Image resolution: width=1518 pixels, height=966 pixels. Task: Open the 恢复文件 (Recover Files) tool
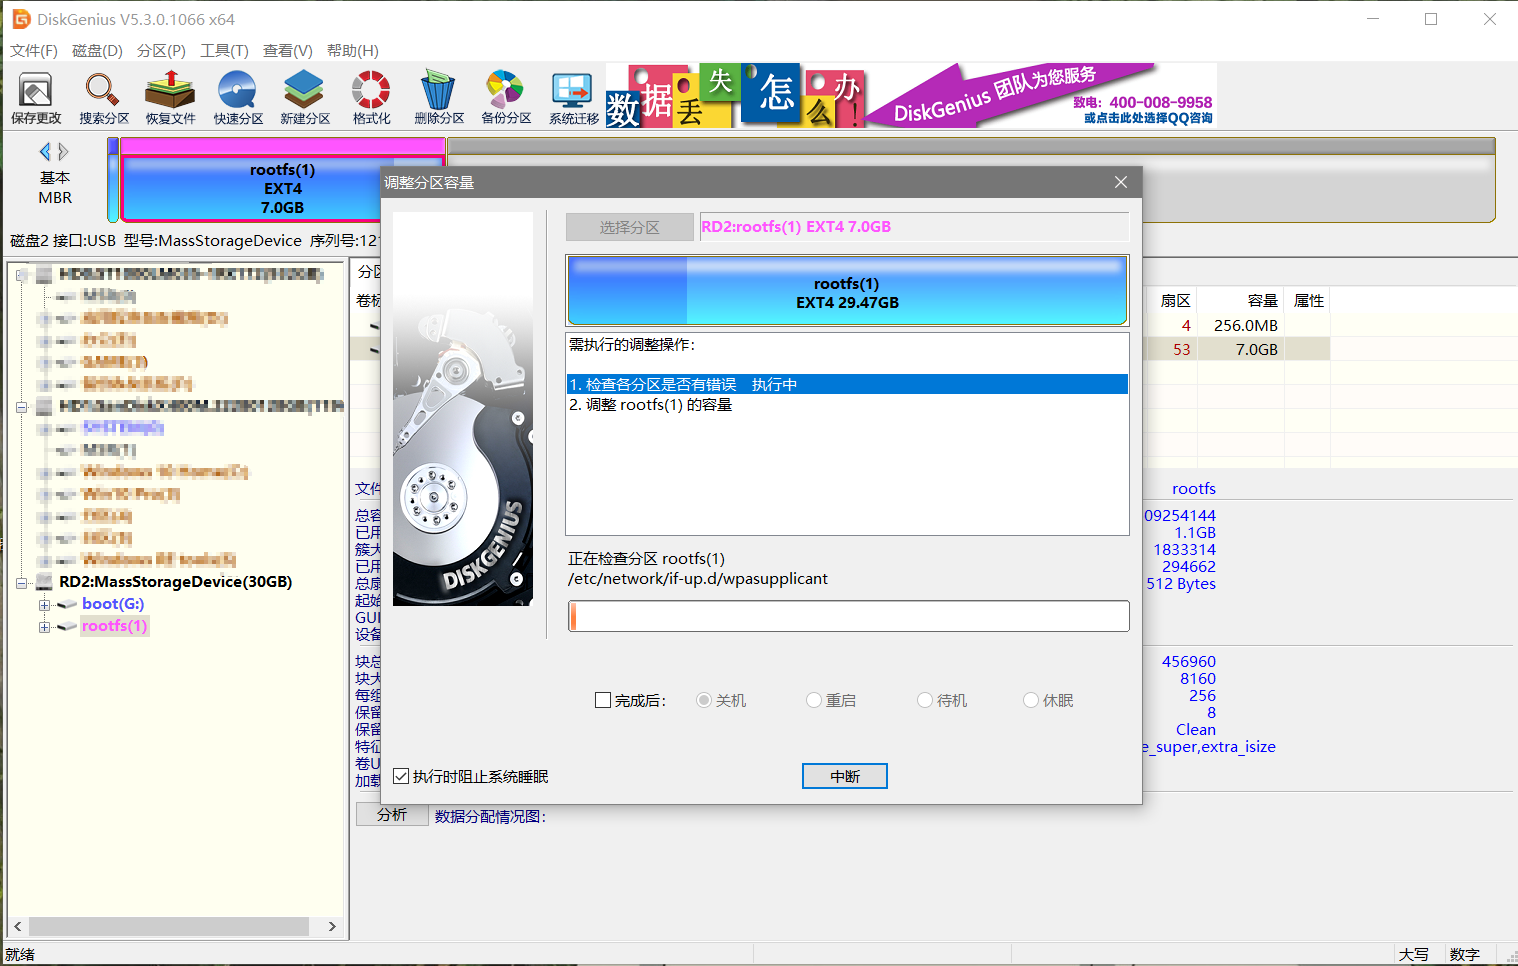pos(170,98)
